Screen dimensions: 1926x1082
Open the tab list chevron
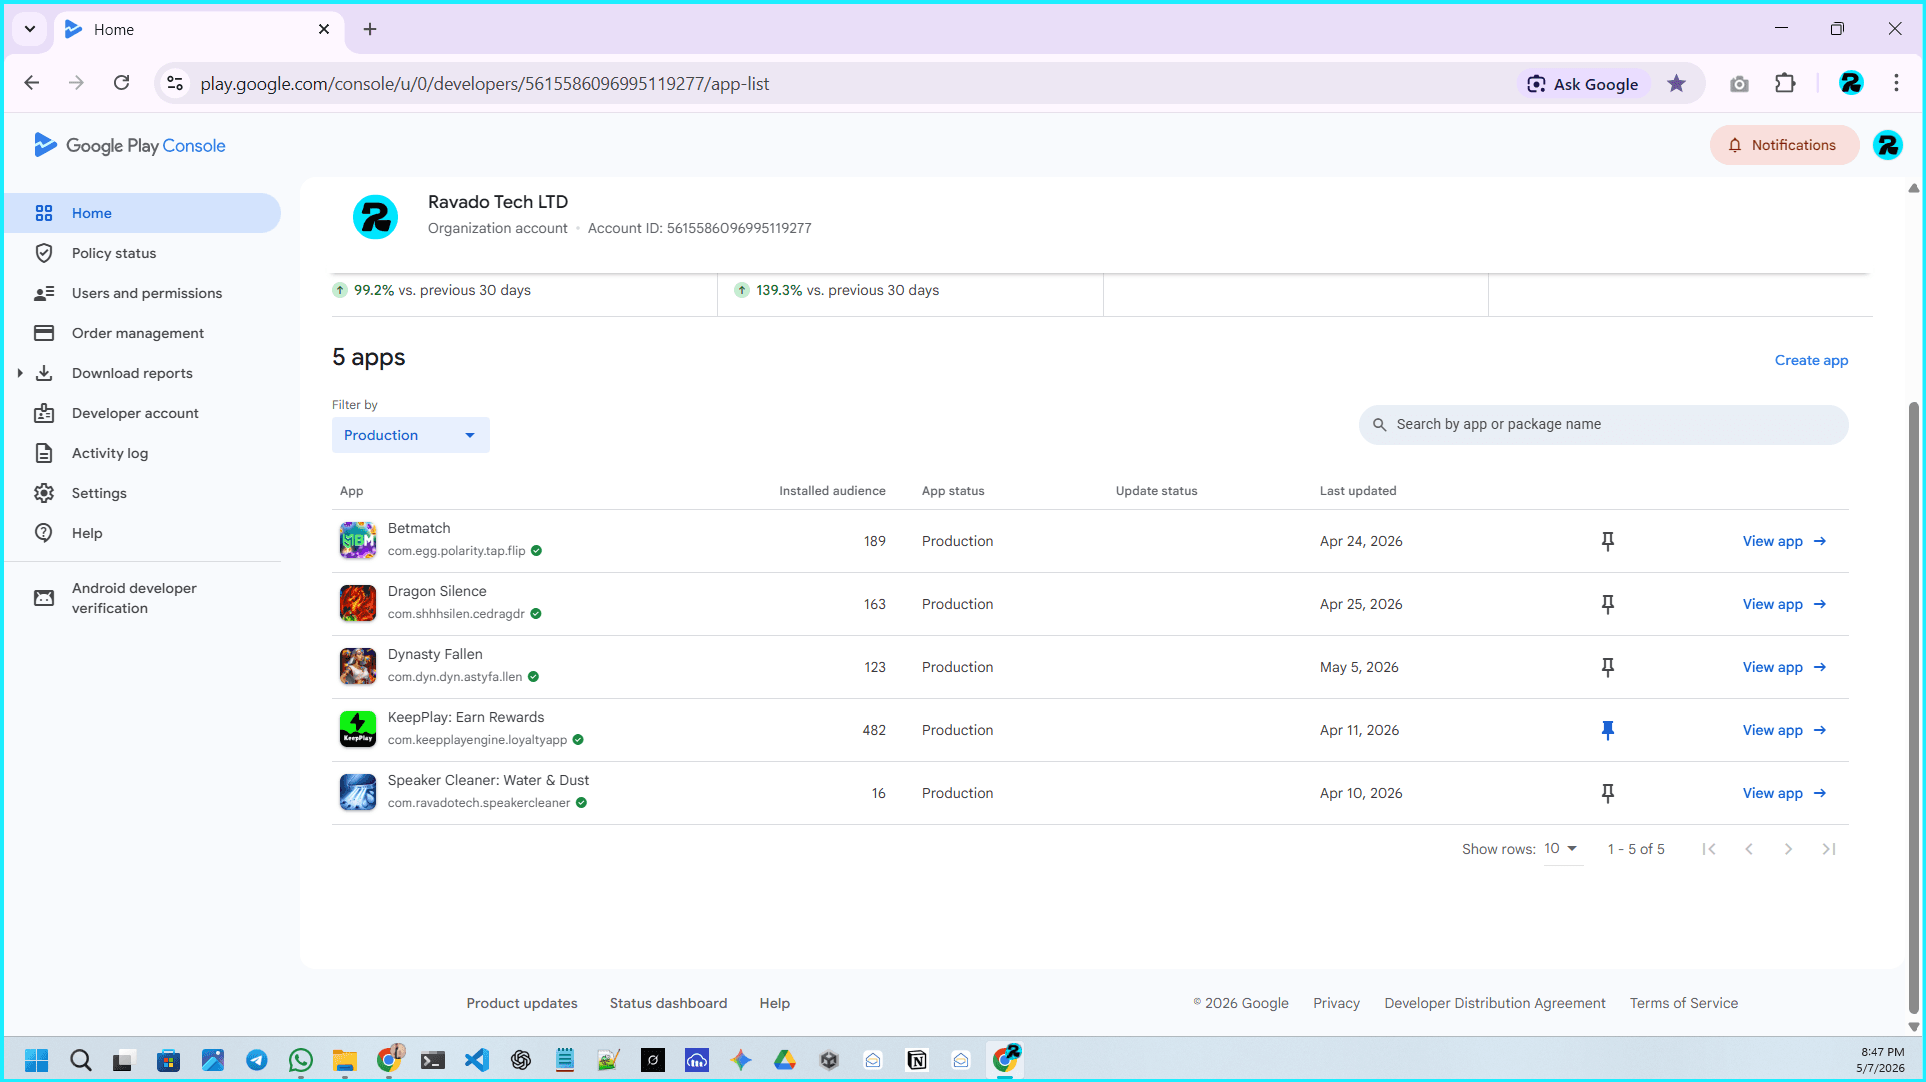click(30, 29)
